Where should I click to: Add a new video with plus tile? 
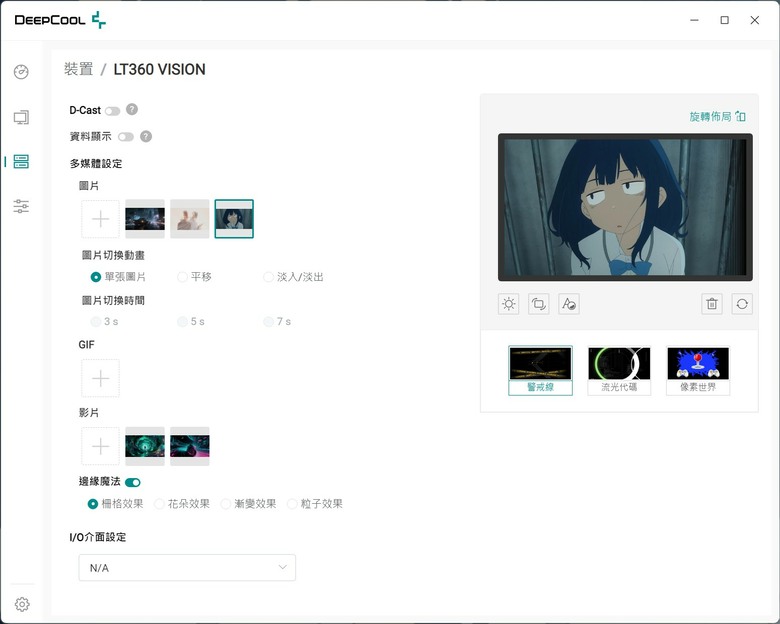tap(100, 446)
